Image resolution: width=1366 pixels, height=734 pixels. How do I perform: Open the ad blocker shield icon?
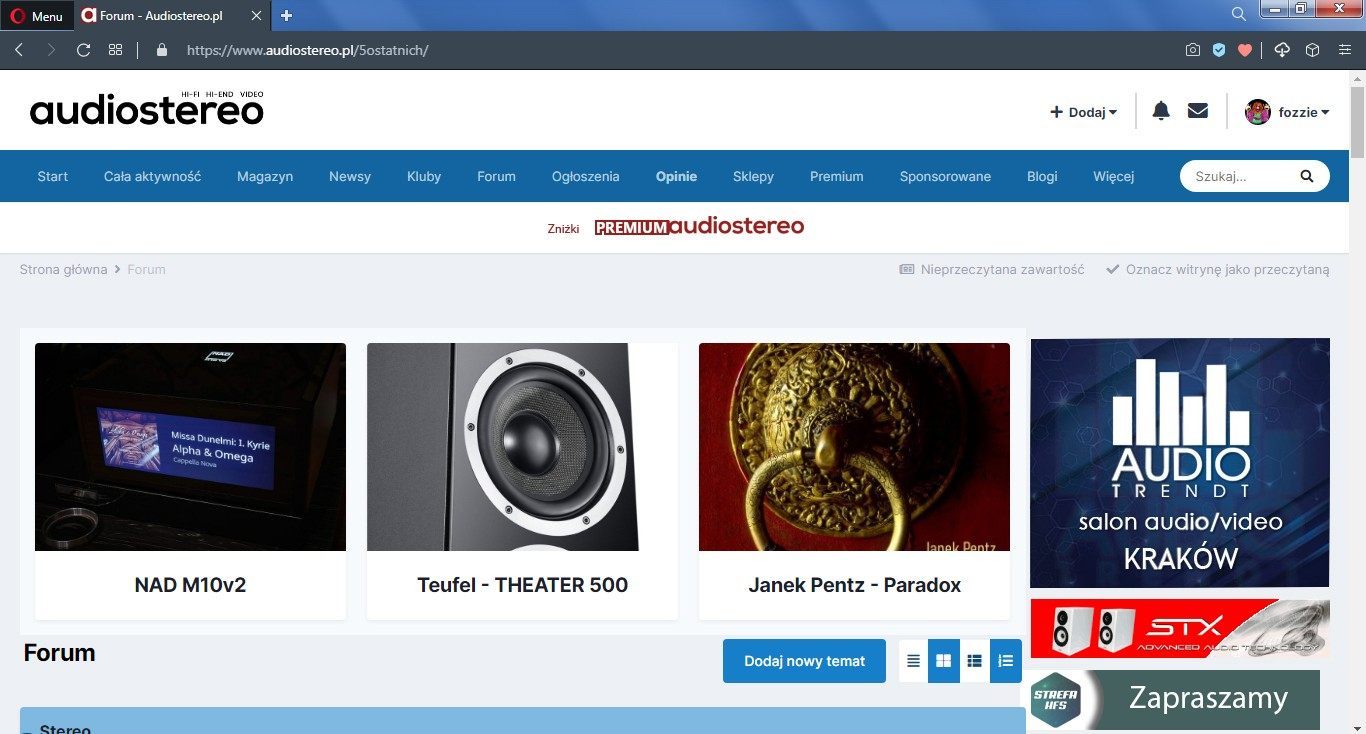click(x=1218, y=49)
